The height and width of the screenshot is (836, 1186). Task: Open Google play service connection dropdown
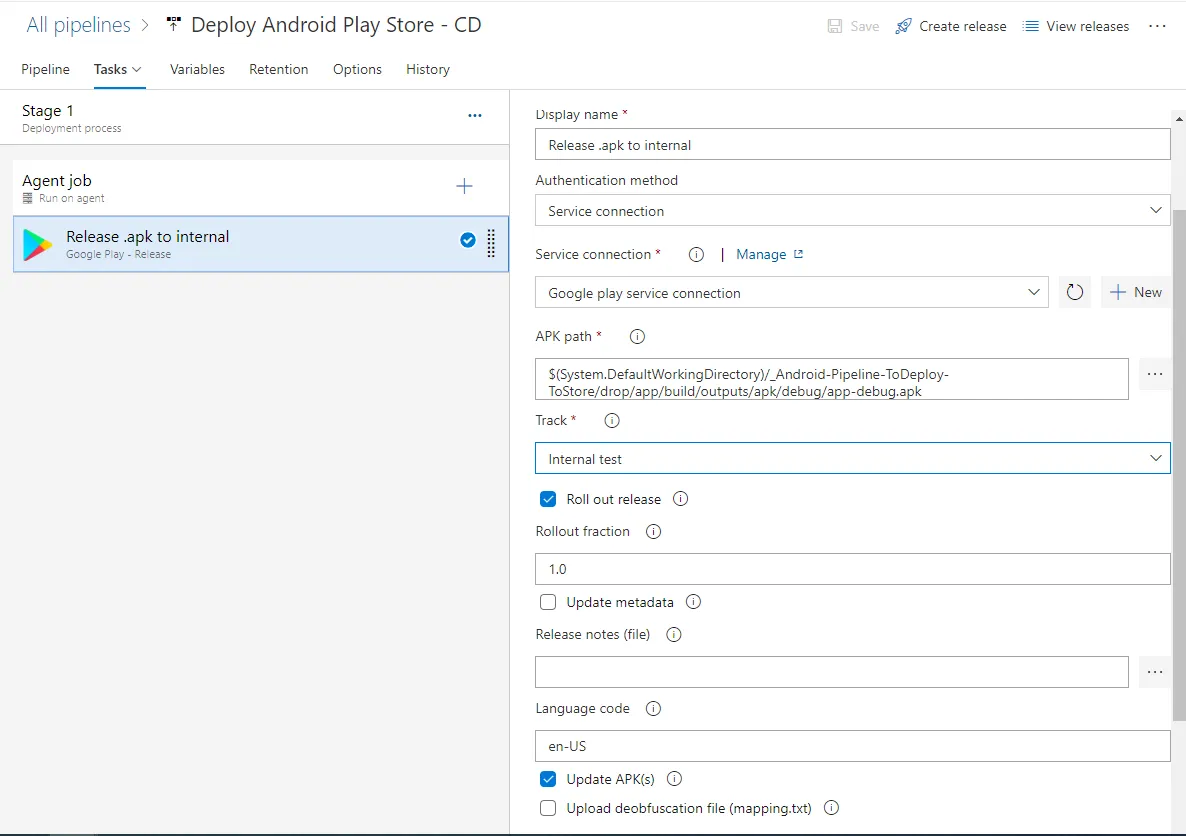[791, 293]
